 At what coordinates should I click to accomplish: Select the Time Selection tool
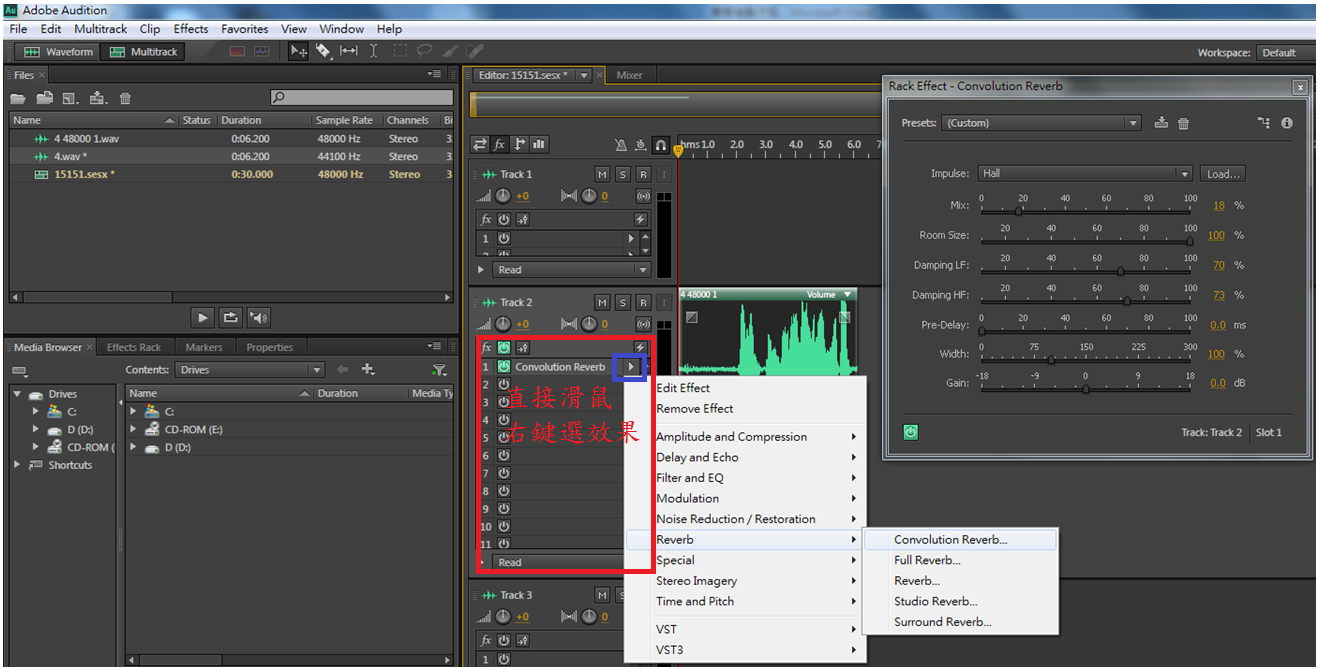coord(374,51)
